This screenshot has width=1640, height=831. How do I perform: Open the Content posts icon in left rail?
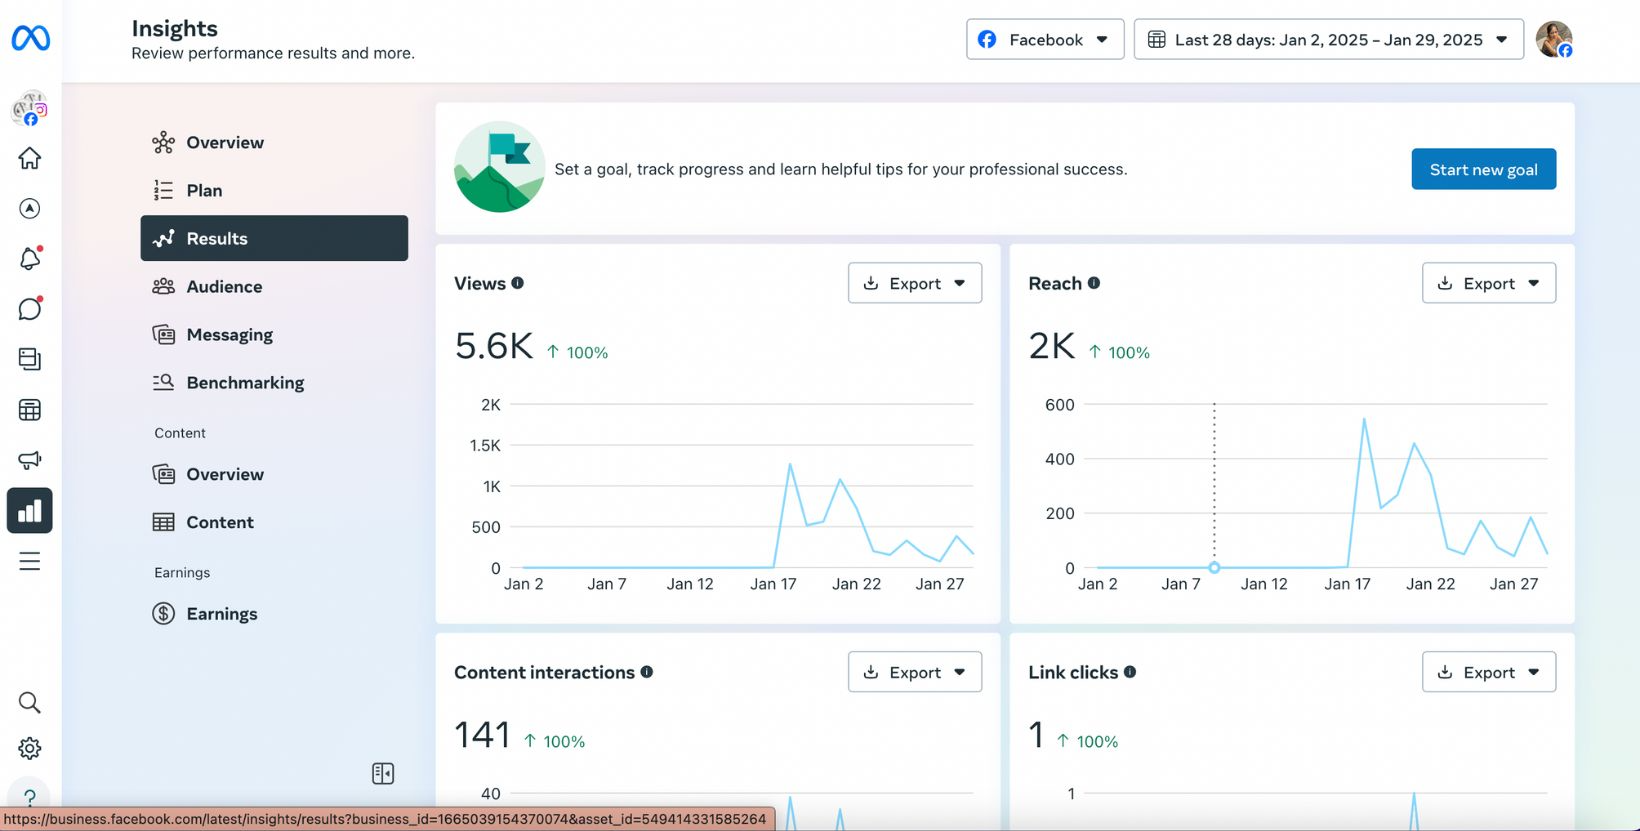30,359
